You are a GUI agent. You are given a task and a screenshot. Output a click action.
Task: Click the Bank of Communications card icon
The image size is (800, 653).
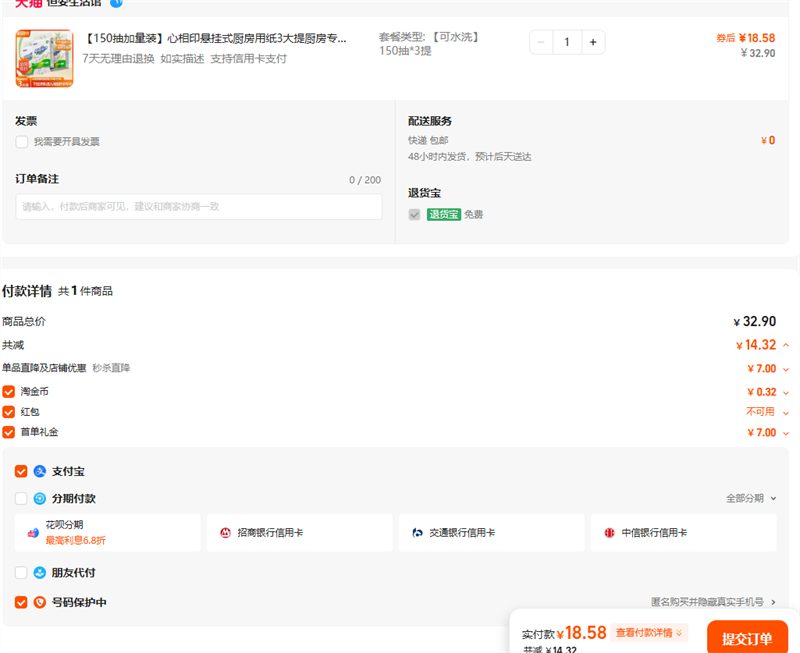click(x=418, y=533)
